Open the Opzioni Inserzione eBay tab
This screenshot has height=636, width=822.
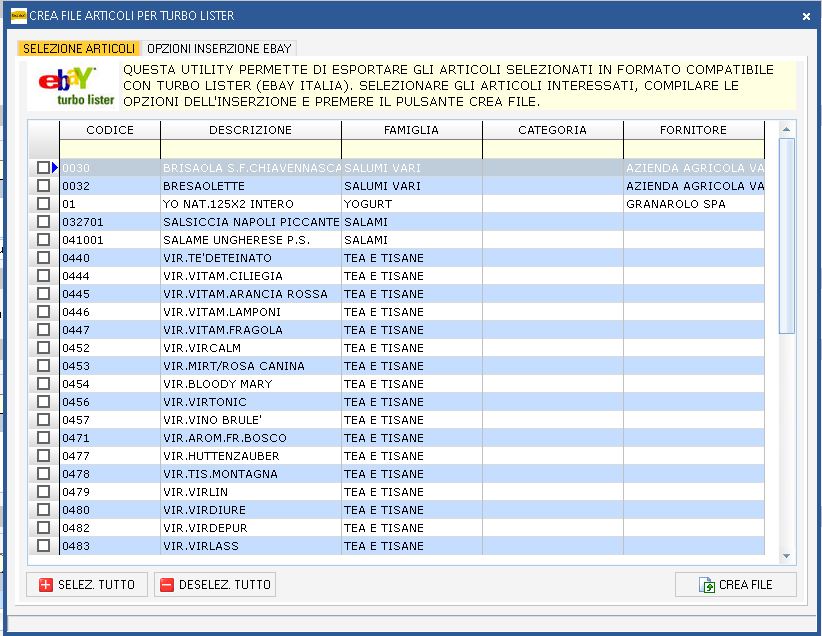click(219, 48)
